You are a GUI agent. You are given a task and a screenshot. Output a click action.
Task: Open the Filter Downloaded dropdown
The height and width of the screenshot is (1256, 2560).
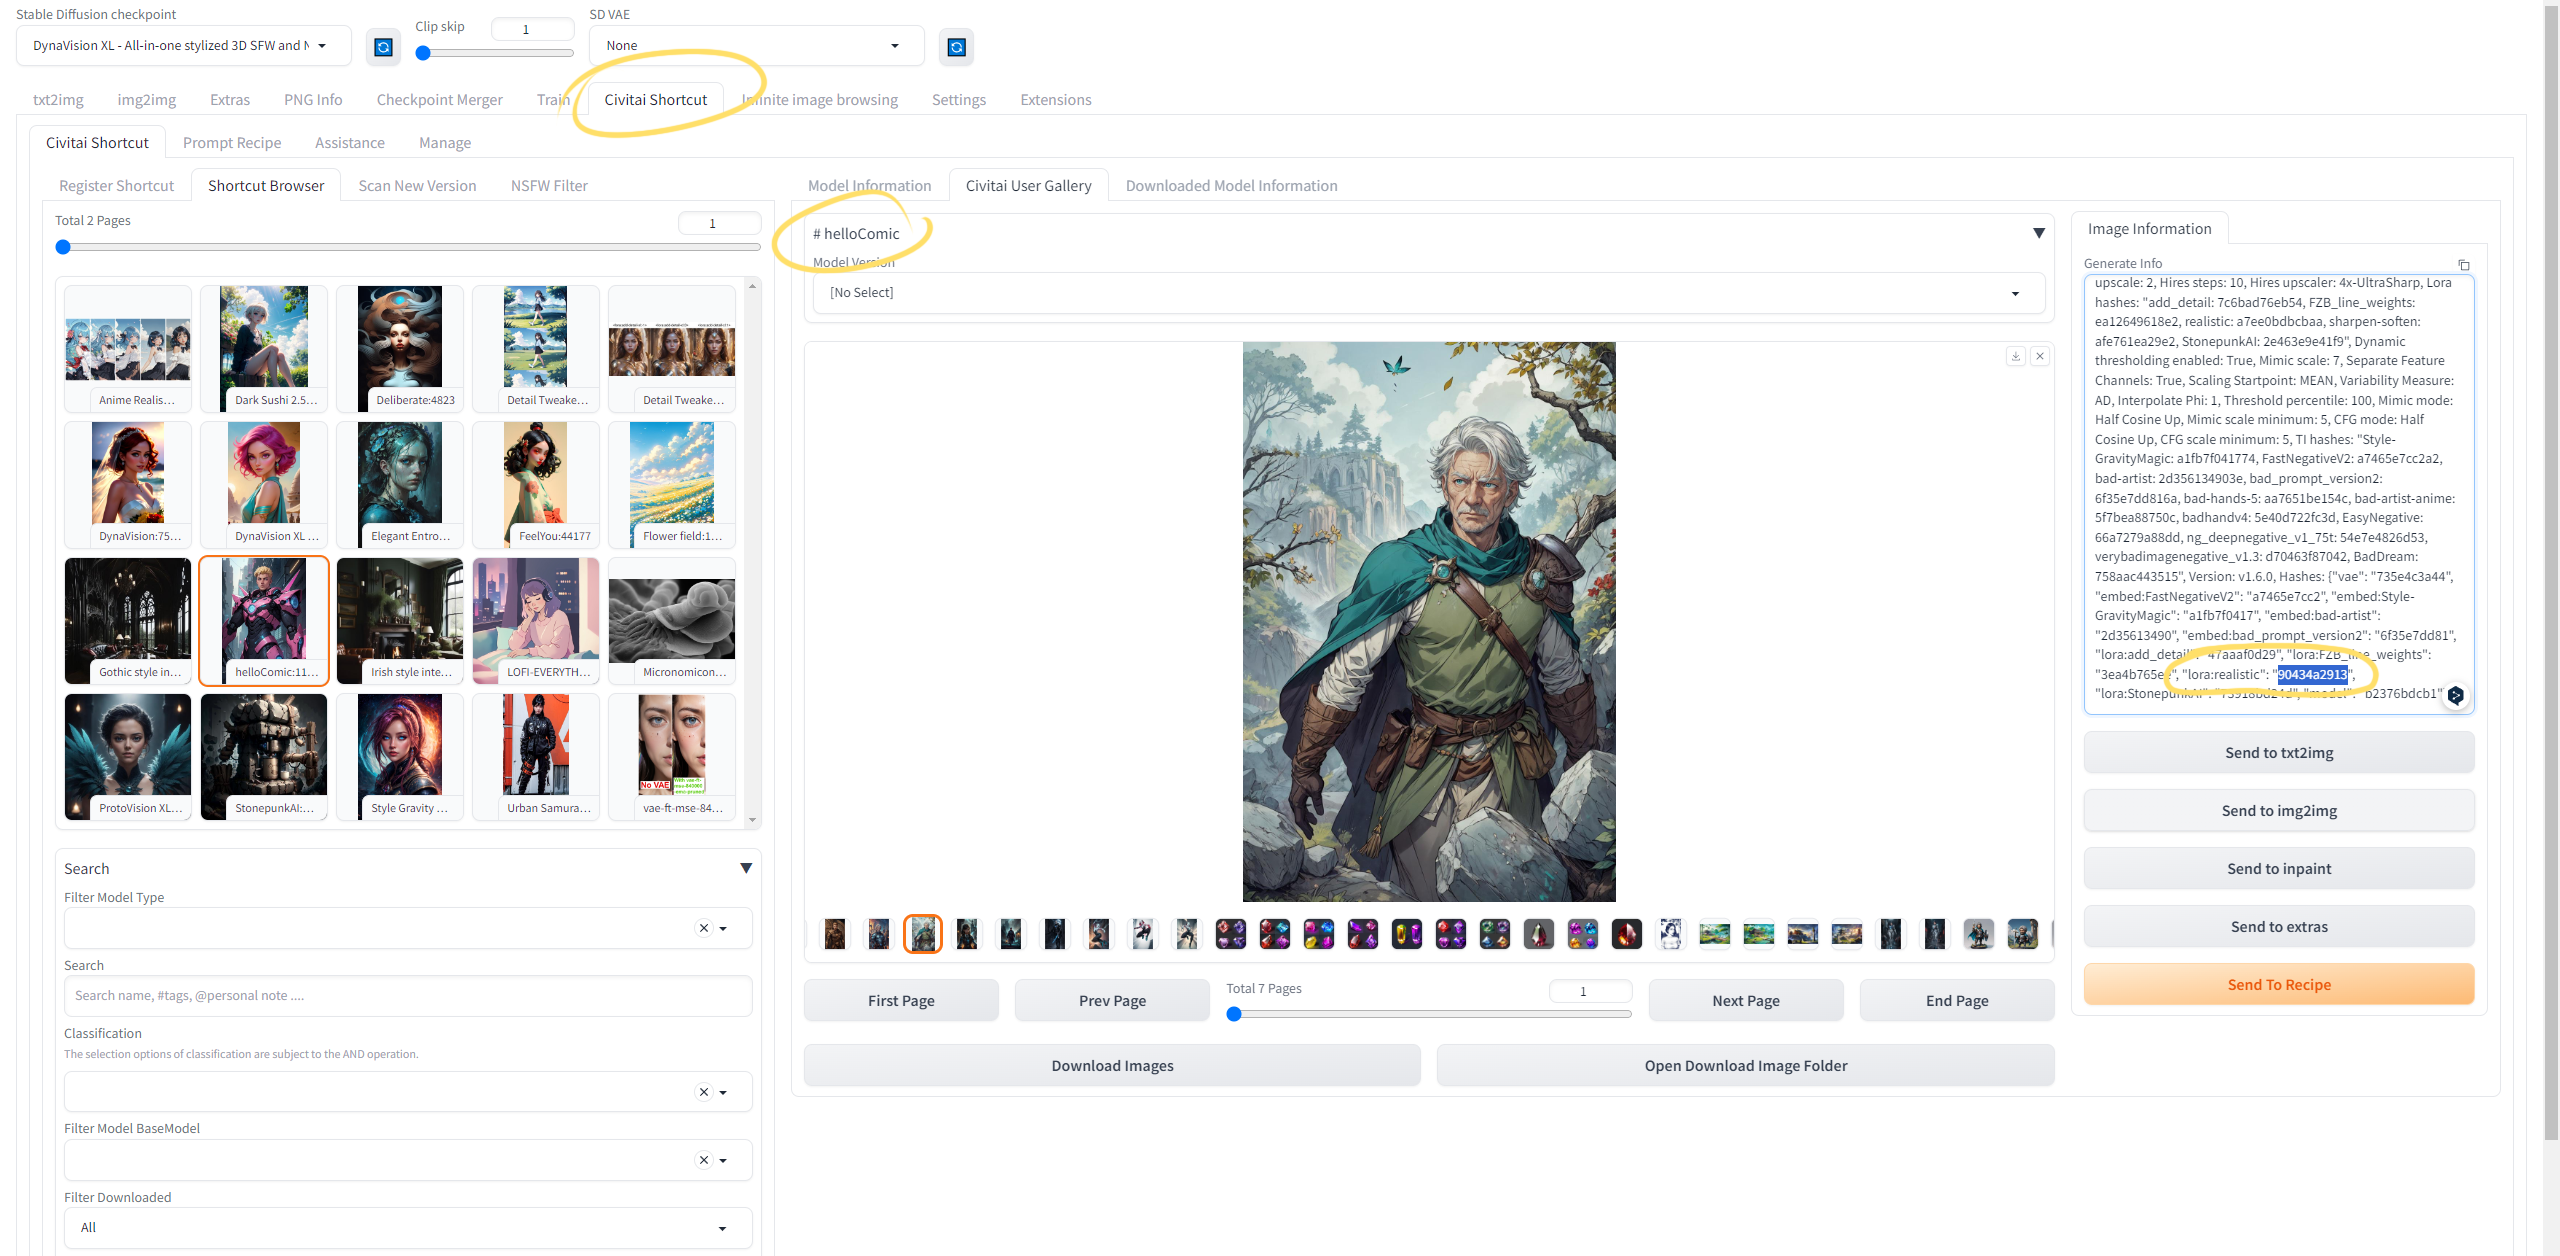(x=408, y=1228)
